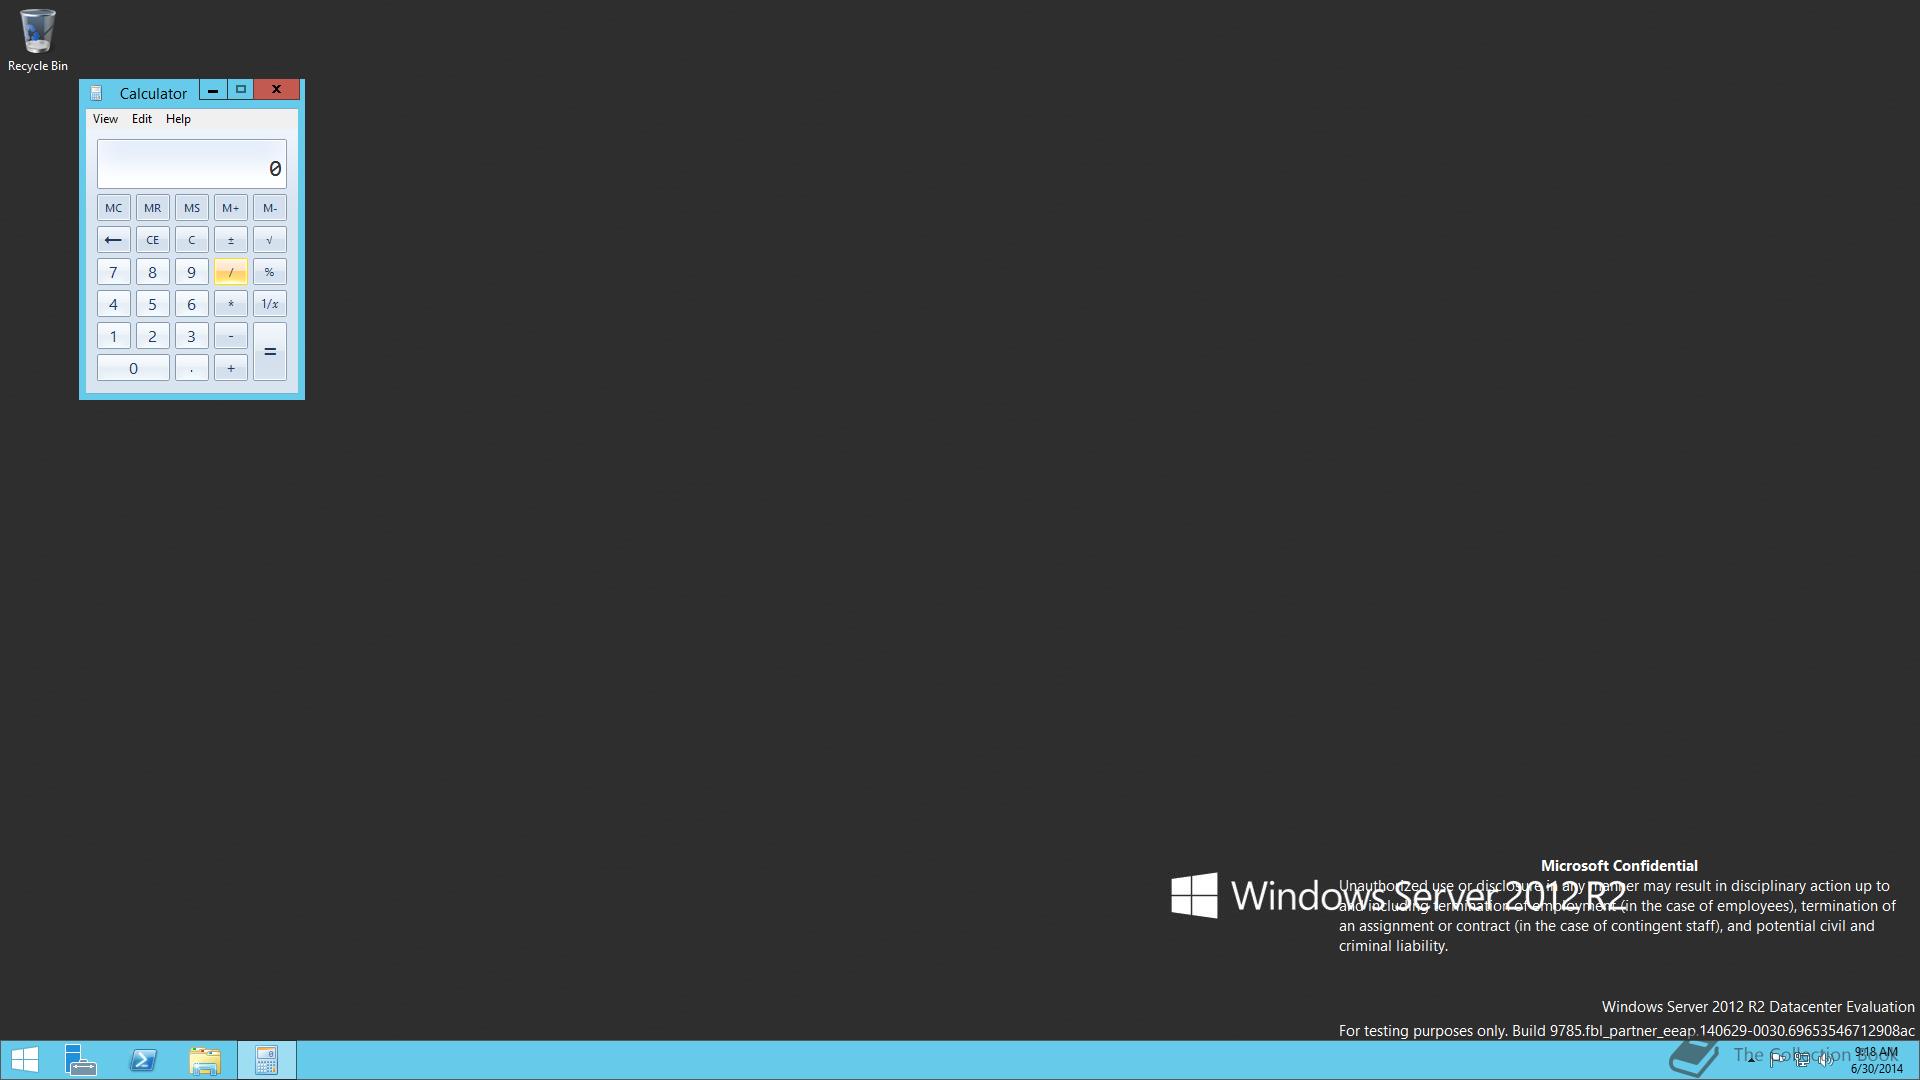Viewport: 1920px width, 1080px height.
Task: Select the plus operator button
Action: [x=230, y=368]
